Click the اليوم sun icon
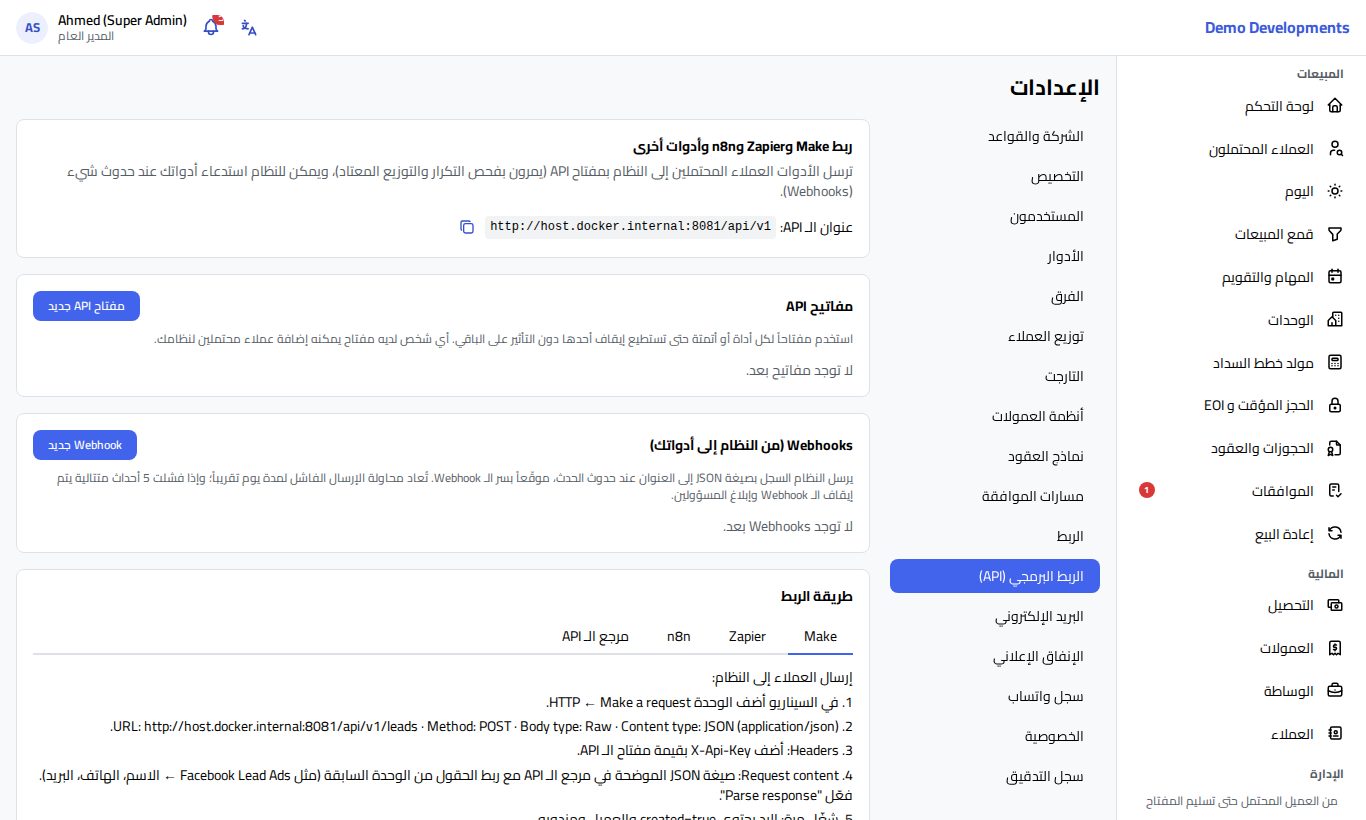1366x820 pixels. coord(1334,192)
